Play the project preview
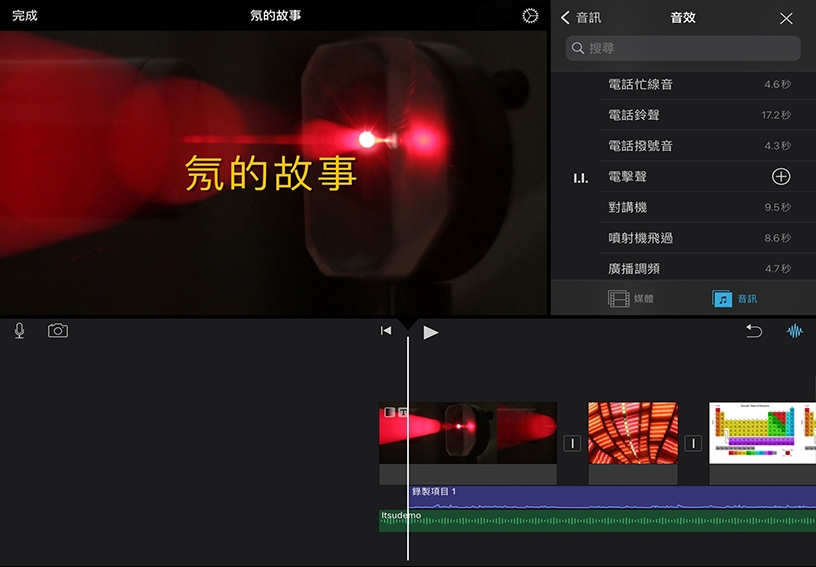 click(x=431, y=332)
